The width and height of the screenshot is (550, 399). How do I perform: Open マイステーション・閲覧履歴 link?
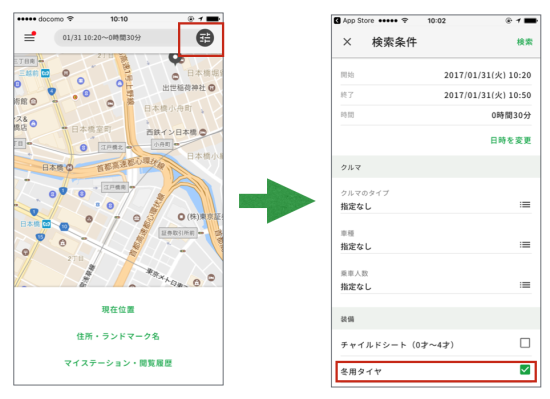[x=118, y=363]
